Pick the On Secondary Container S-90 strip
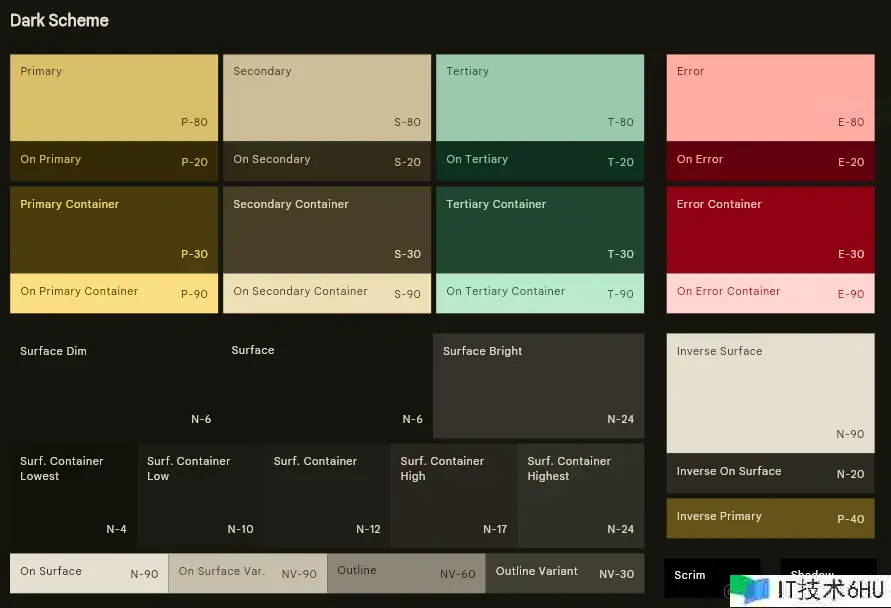The image size is (891, 608). [x=327, y=292]
